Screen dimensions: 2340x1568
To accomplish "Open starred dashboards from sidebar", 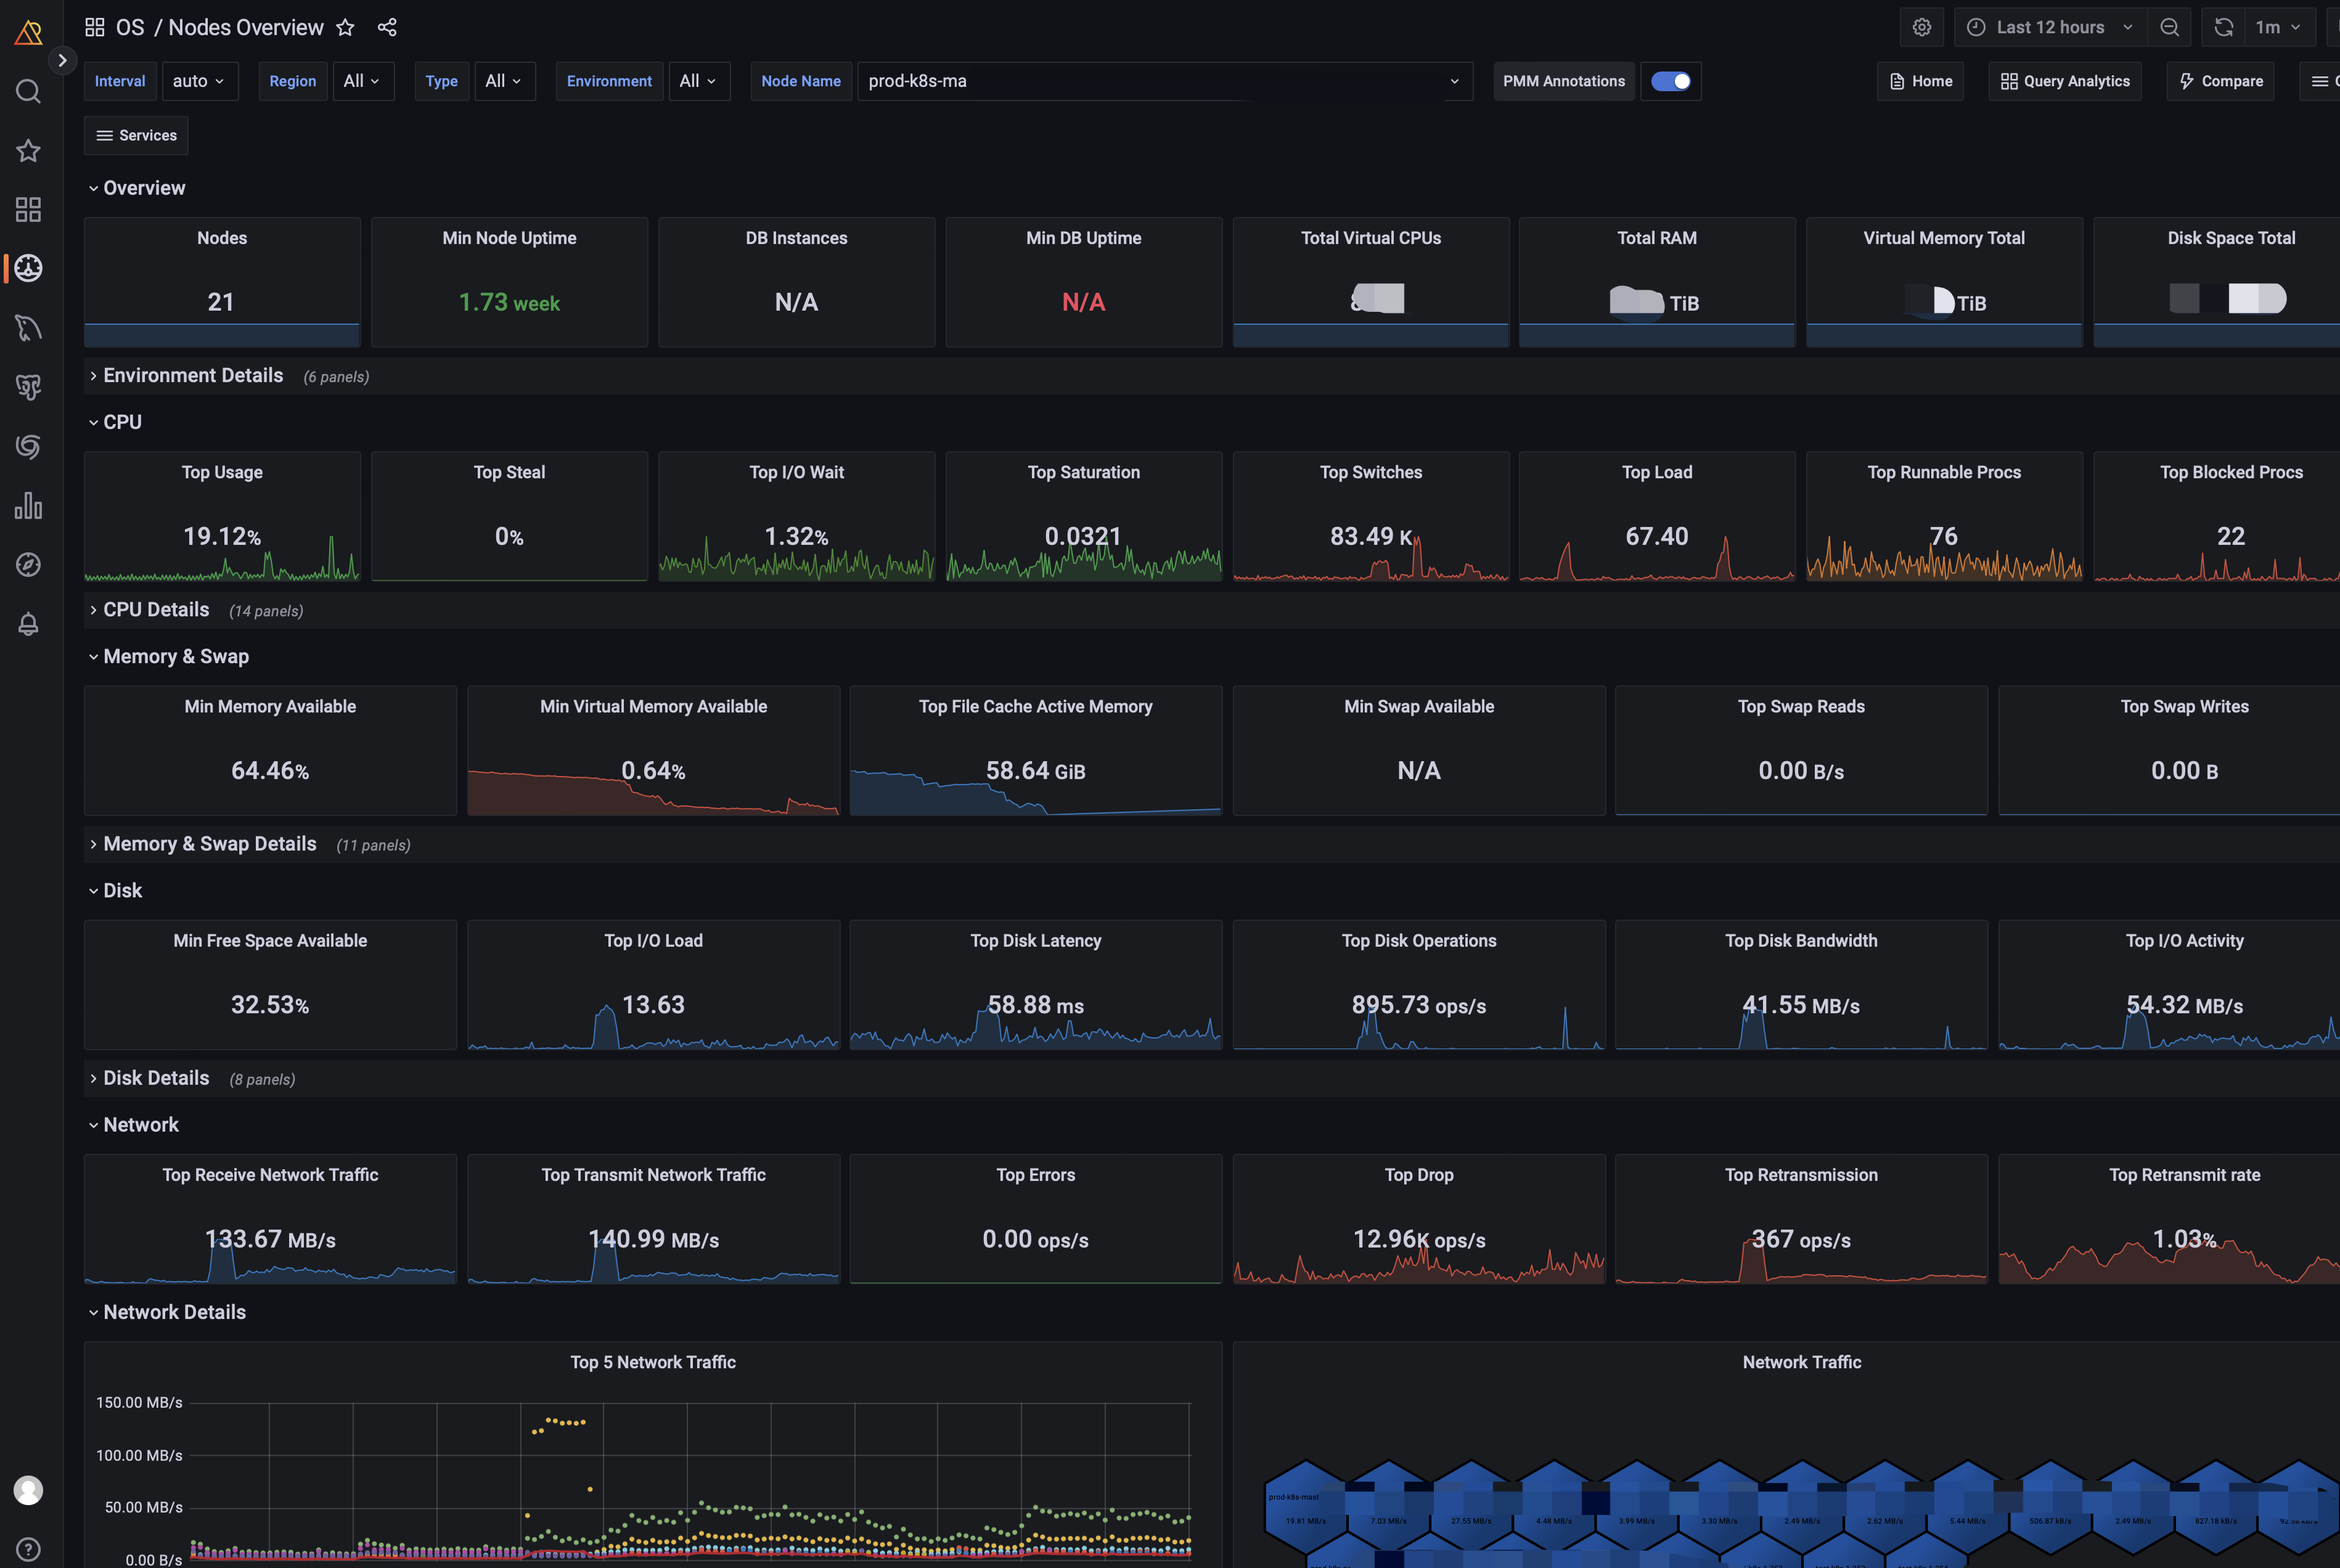I will (x=28, y=151).
